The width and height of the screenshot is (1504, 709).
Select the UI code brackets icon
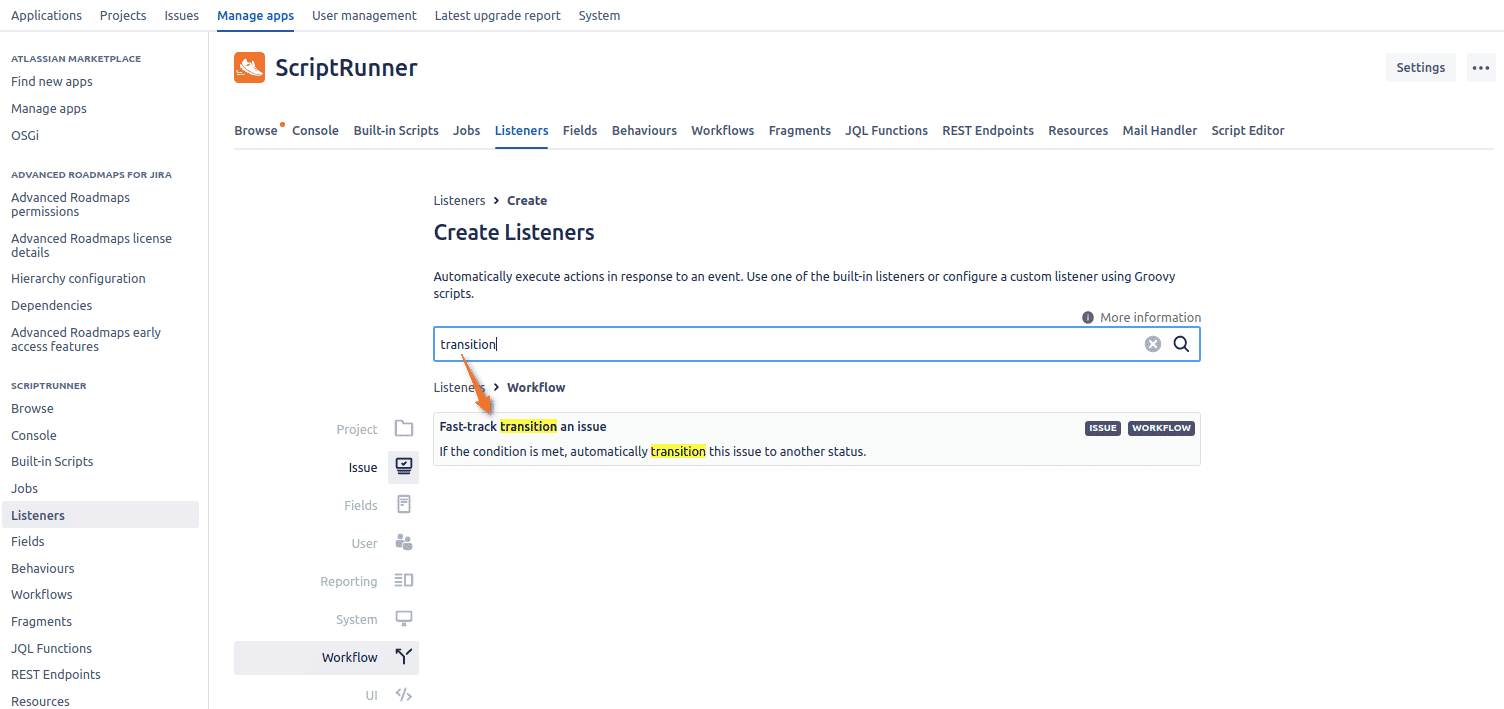[x=404, y=695]
